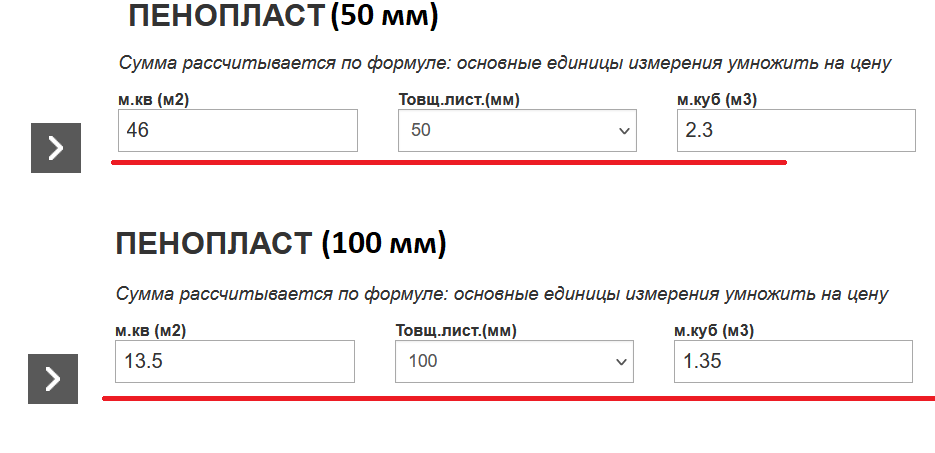This screenshot has height=453, width=935.
Task: Click the м.куб (м3) label above 2.3
Action: coord(717,100)
